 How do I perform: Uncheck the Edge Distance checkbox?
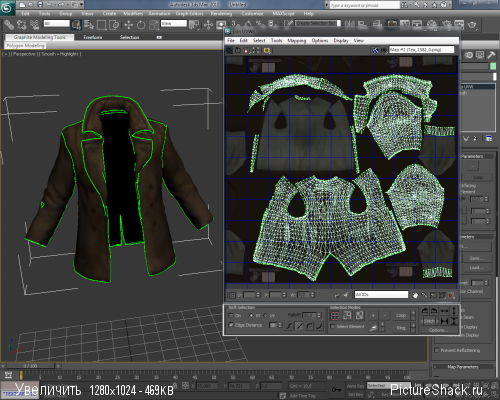(231, 325)
